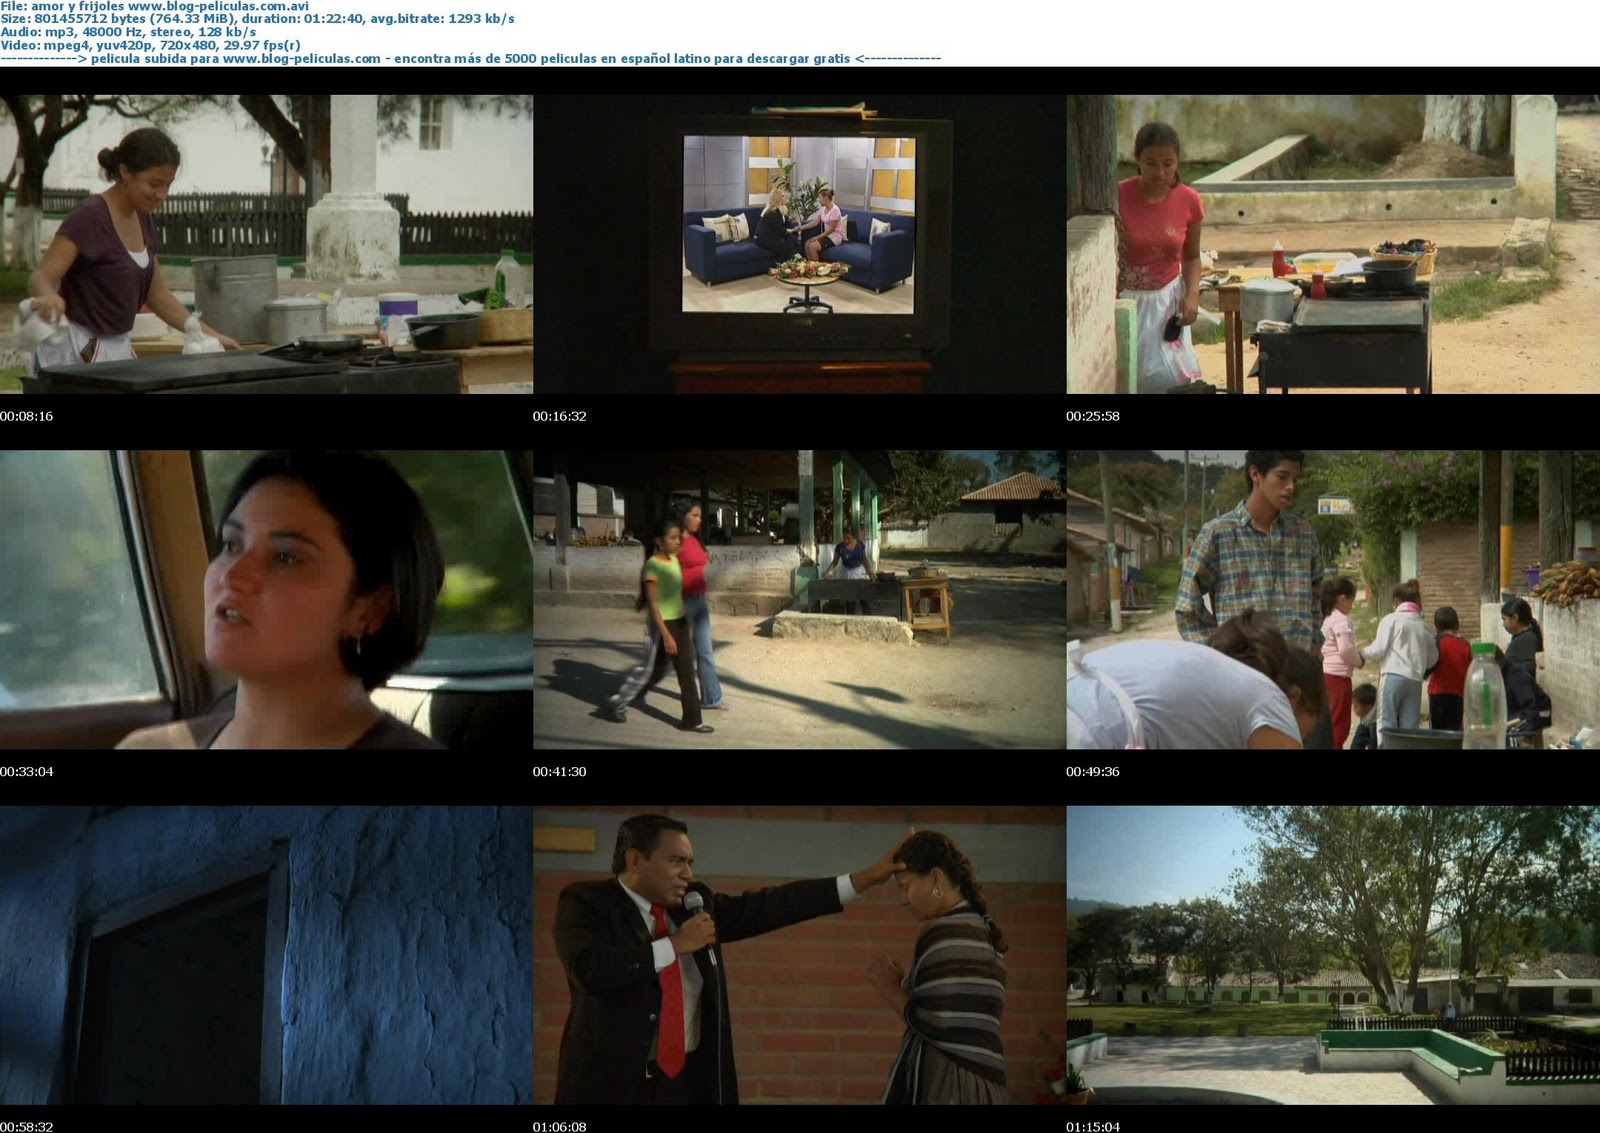The height and width of the screenshot is (1133, 1600).
Task: Open the town plaza trees frame at 01:15:04
Action: (x=1333, y=955)
